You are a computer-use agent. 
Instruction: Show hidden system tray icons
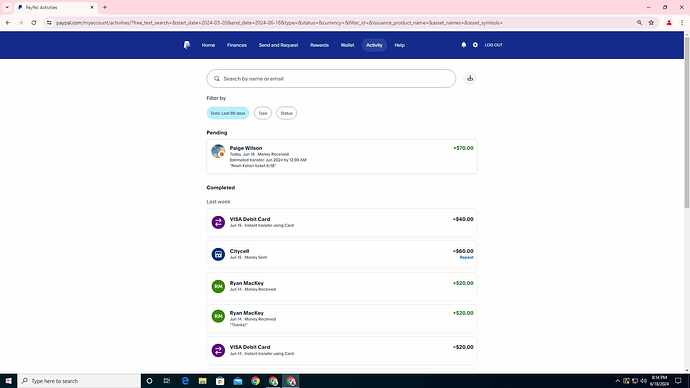tap(617, 381)
